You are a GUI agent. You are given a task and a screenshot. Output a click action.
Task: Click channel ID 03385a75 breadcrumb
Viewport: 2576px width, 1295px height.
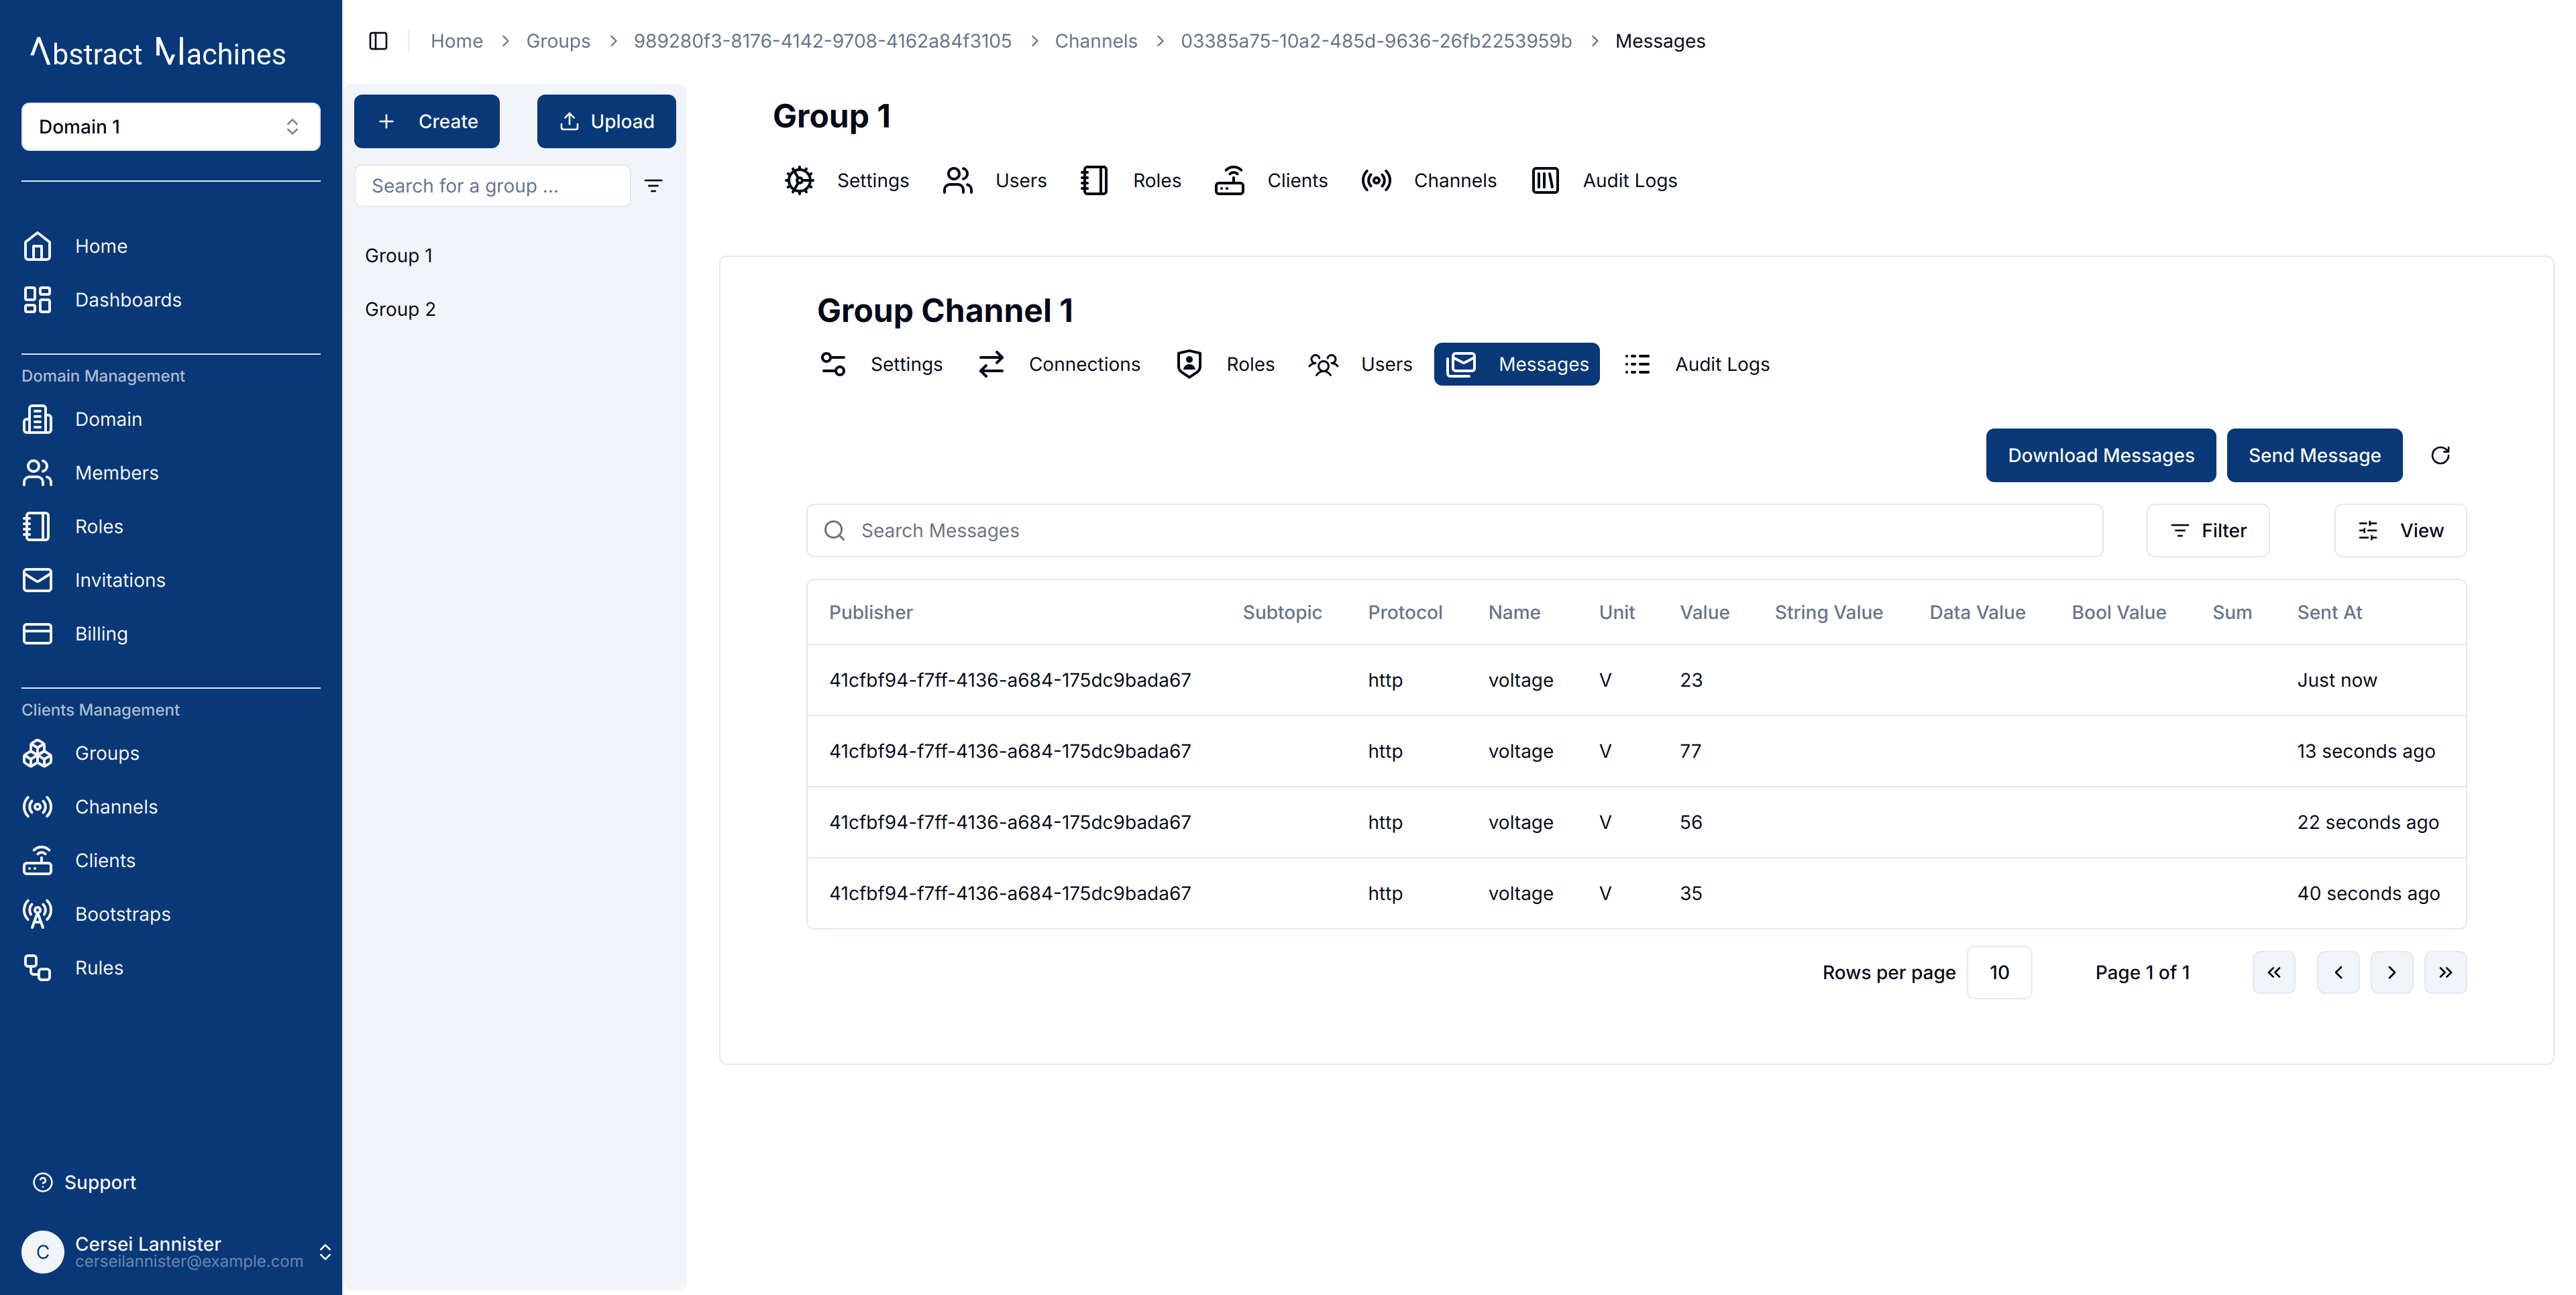[x=1376, y=41]
